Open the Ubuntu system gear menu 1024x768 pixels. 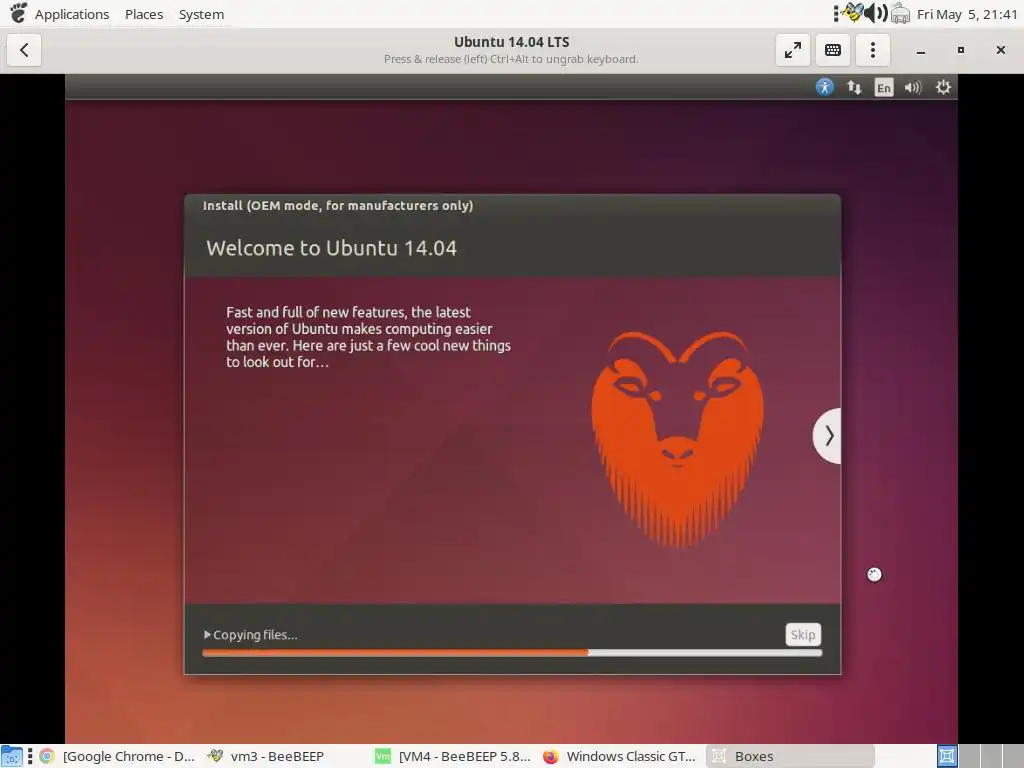(943, 87)
